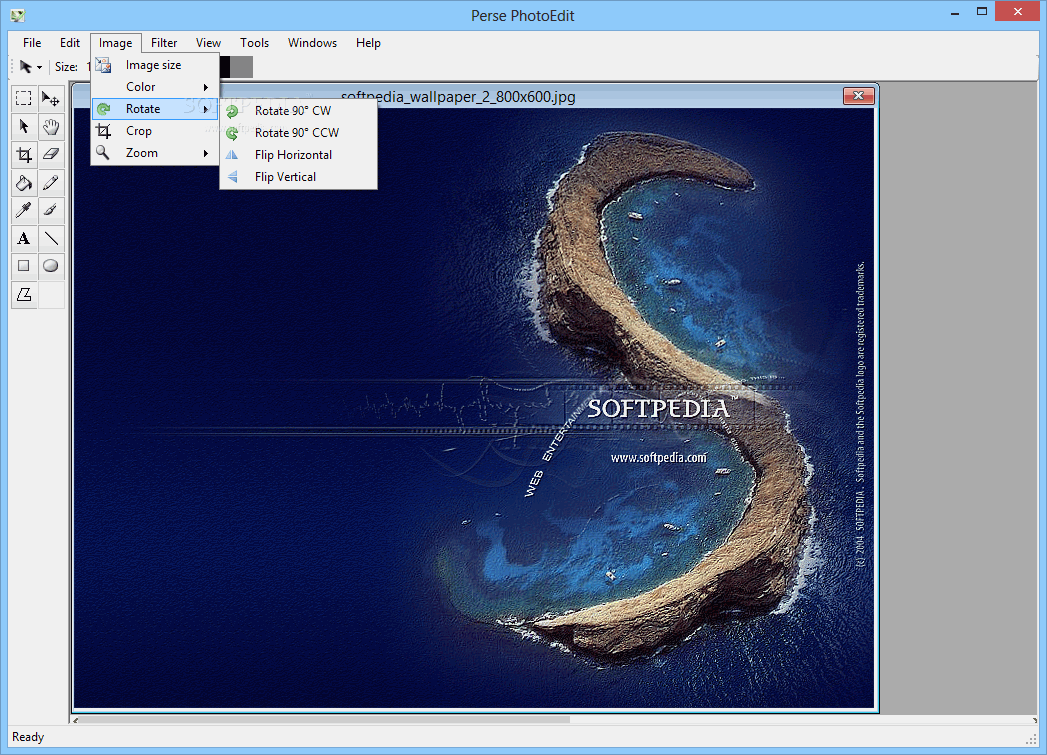The height and width of the screenshot is (755, 1047).
Task: Maximize the Perse PhotoEdit window
Action: click(x=982, y=11)
